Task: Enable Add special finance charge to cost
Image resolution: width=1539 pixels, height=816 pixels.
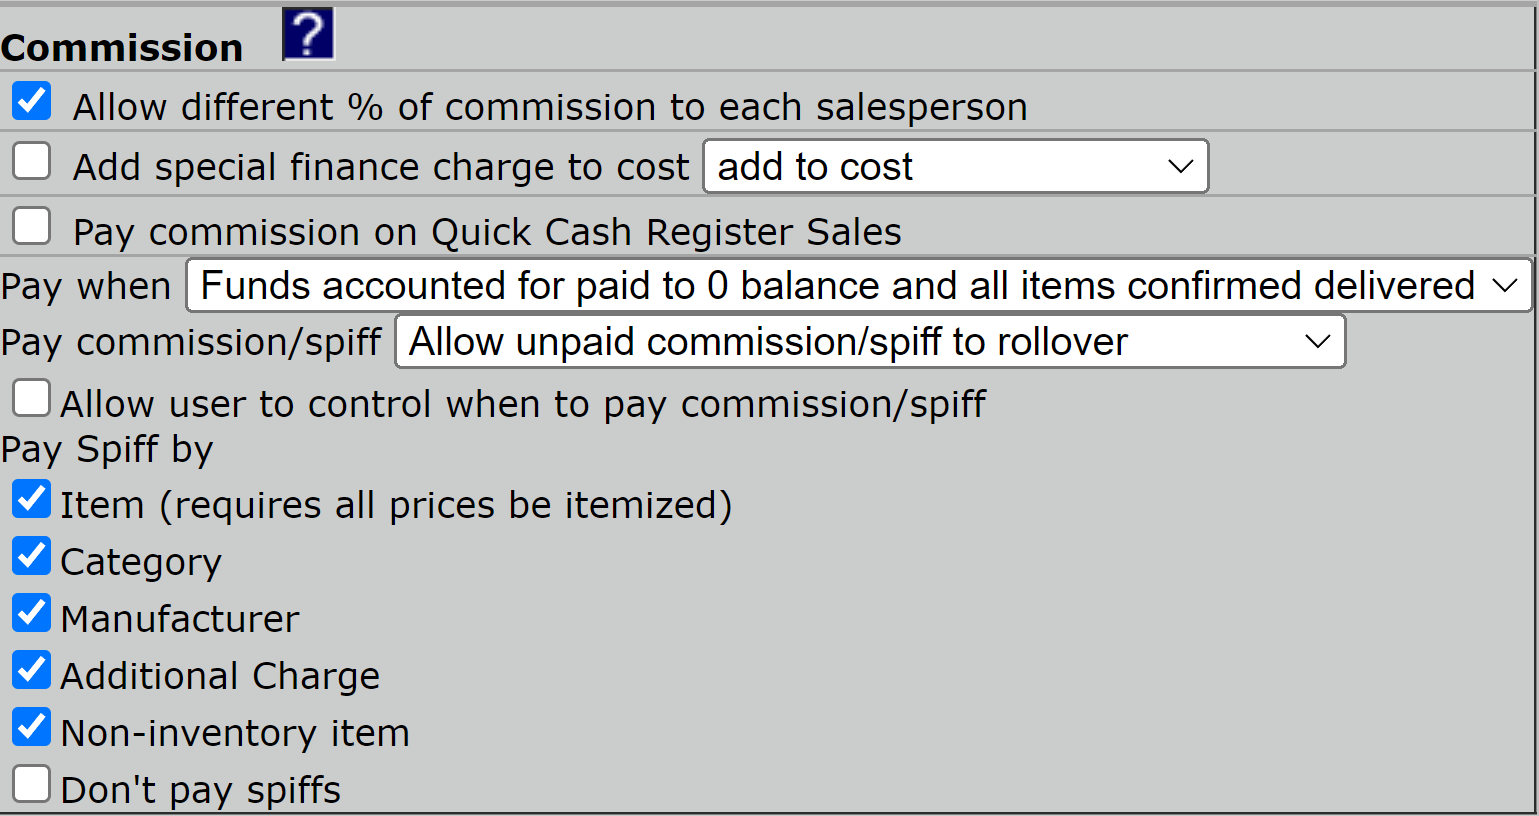Action: (32, 161)
